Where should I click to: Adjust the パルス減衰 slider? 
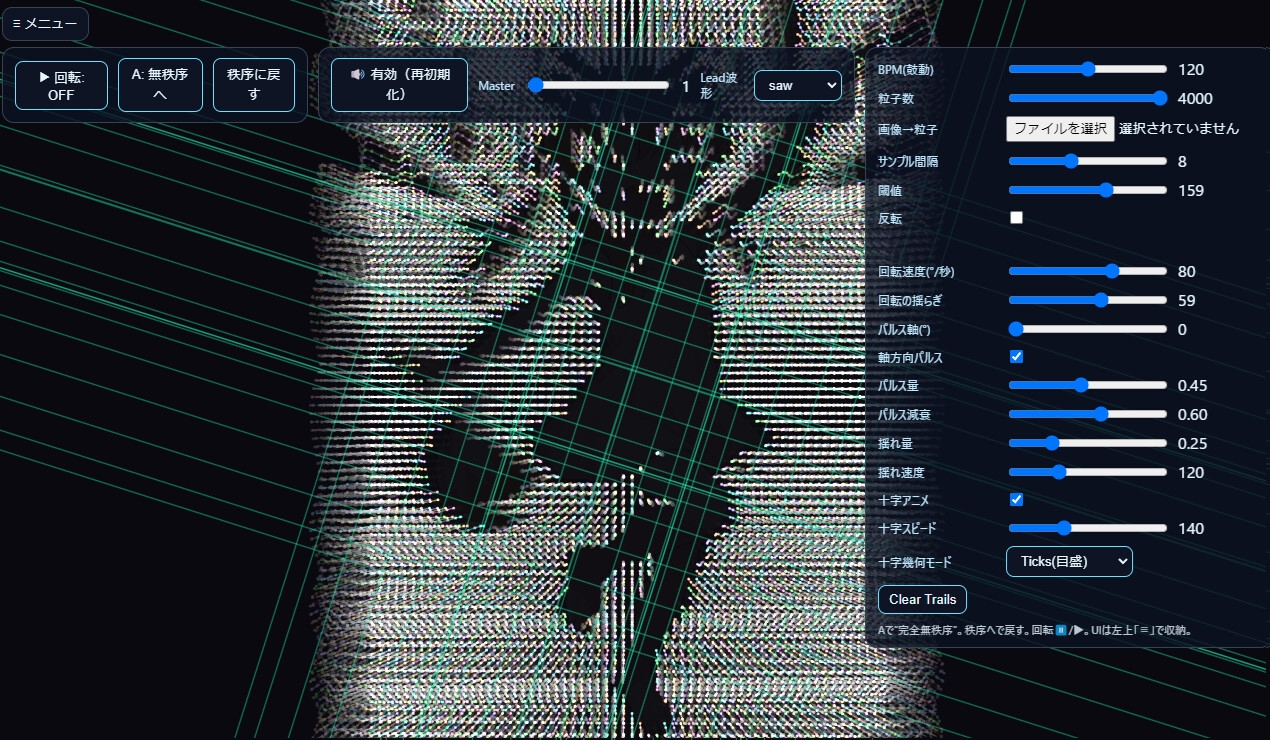pyautogui.click(x=1087, y=414)
